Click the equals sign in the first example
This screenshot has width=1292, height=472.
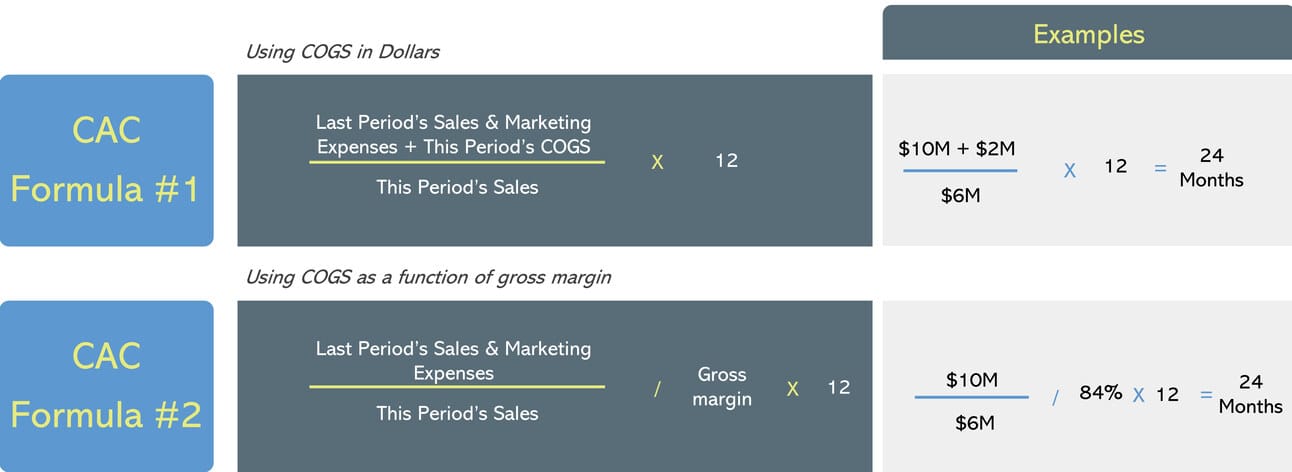click(x=1160, y=168)
